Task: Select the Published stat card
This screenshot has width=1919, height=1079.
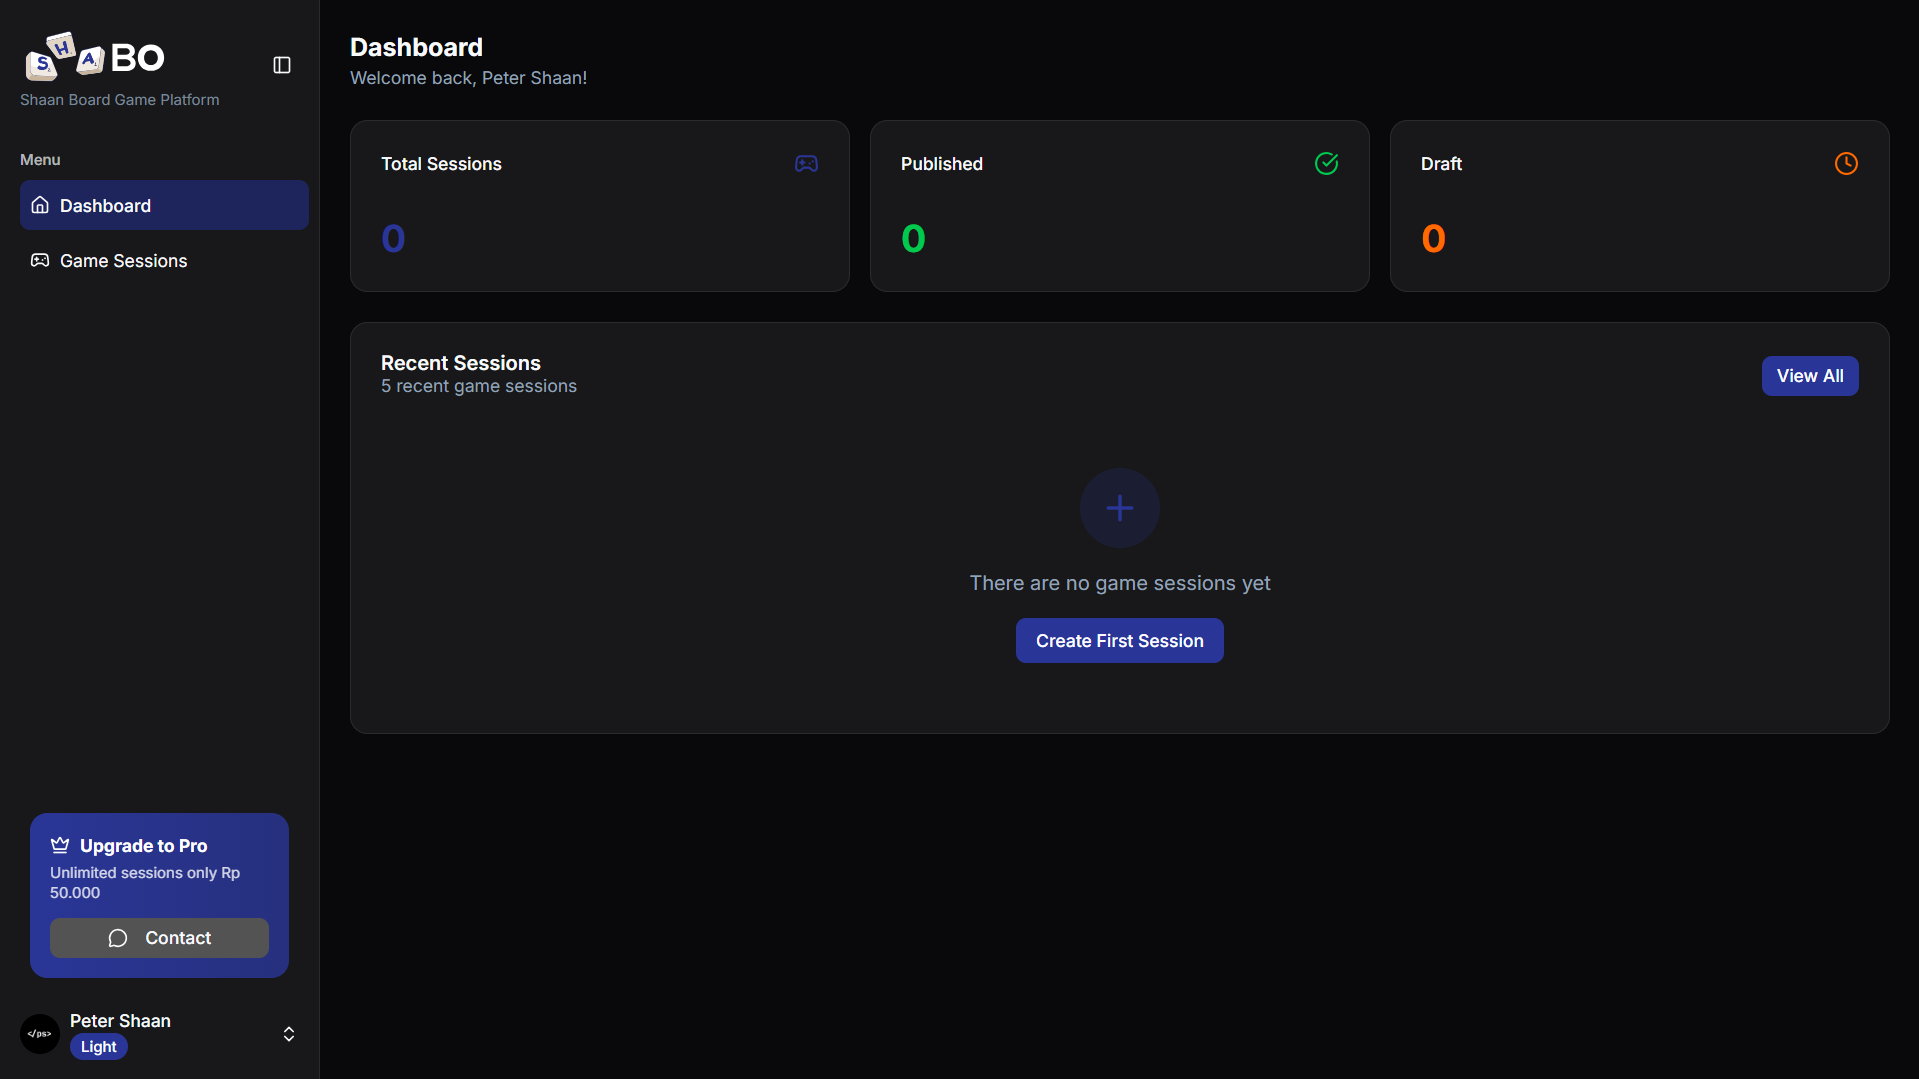Action: (1119, 206)
